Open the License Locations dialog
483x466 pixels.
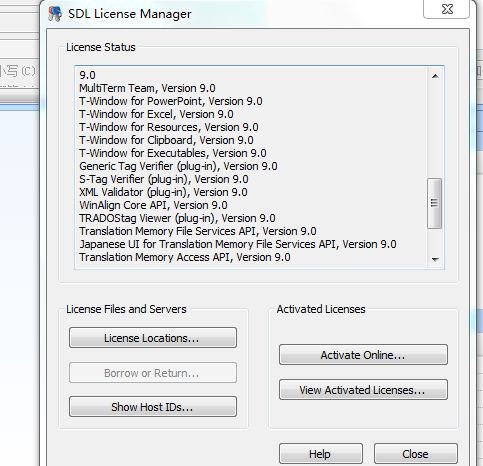pyautogui.click(x=153, y=338)
